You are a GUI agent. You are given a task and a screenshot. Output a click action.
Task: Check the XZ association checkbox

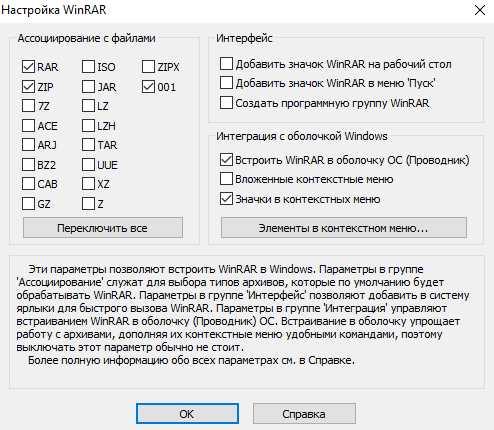pos(88,184)
